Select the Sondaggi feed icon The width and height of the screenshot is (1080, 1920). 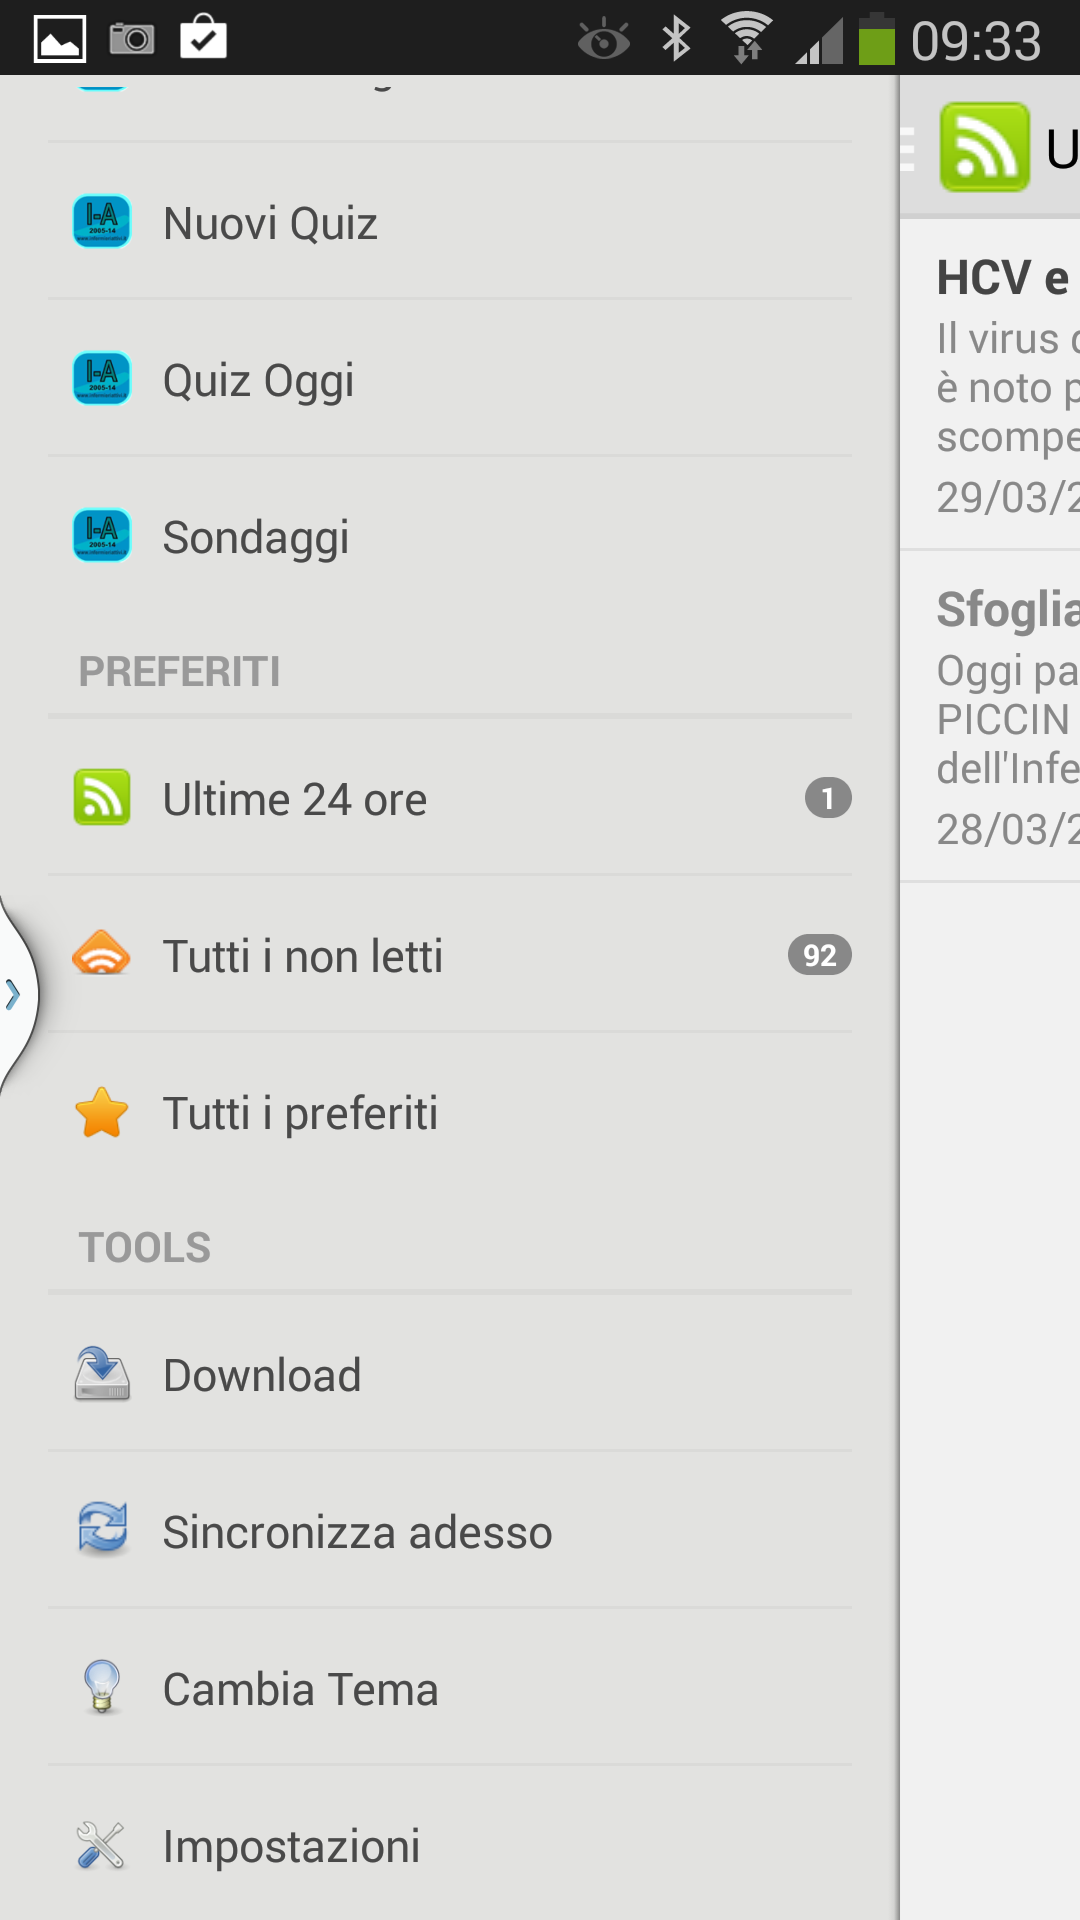102,535
